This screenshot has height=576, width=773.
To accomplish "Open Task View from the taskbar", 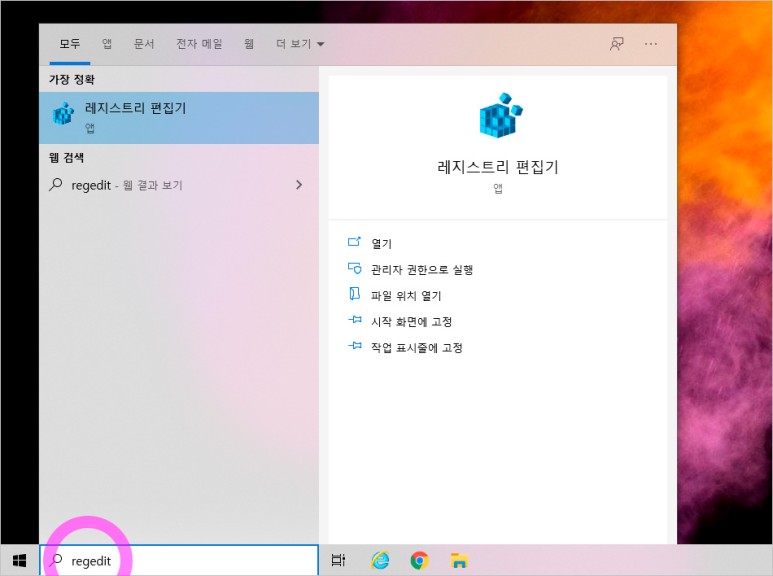I will coord(338,560).
